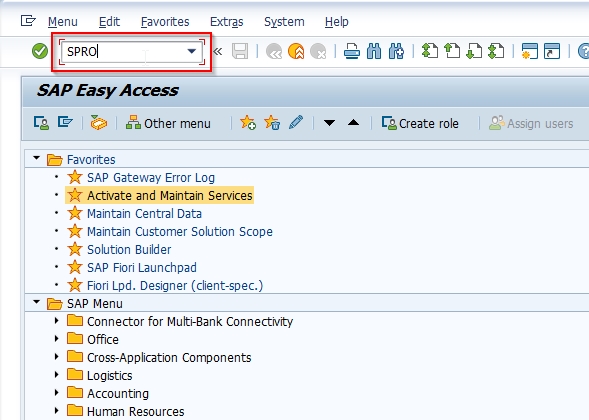Image resolution: width=589 pixels, height=420 pixels.
Task: Expand the Logistics folder
Action: point(57,375)
